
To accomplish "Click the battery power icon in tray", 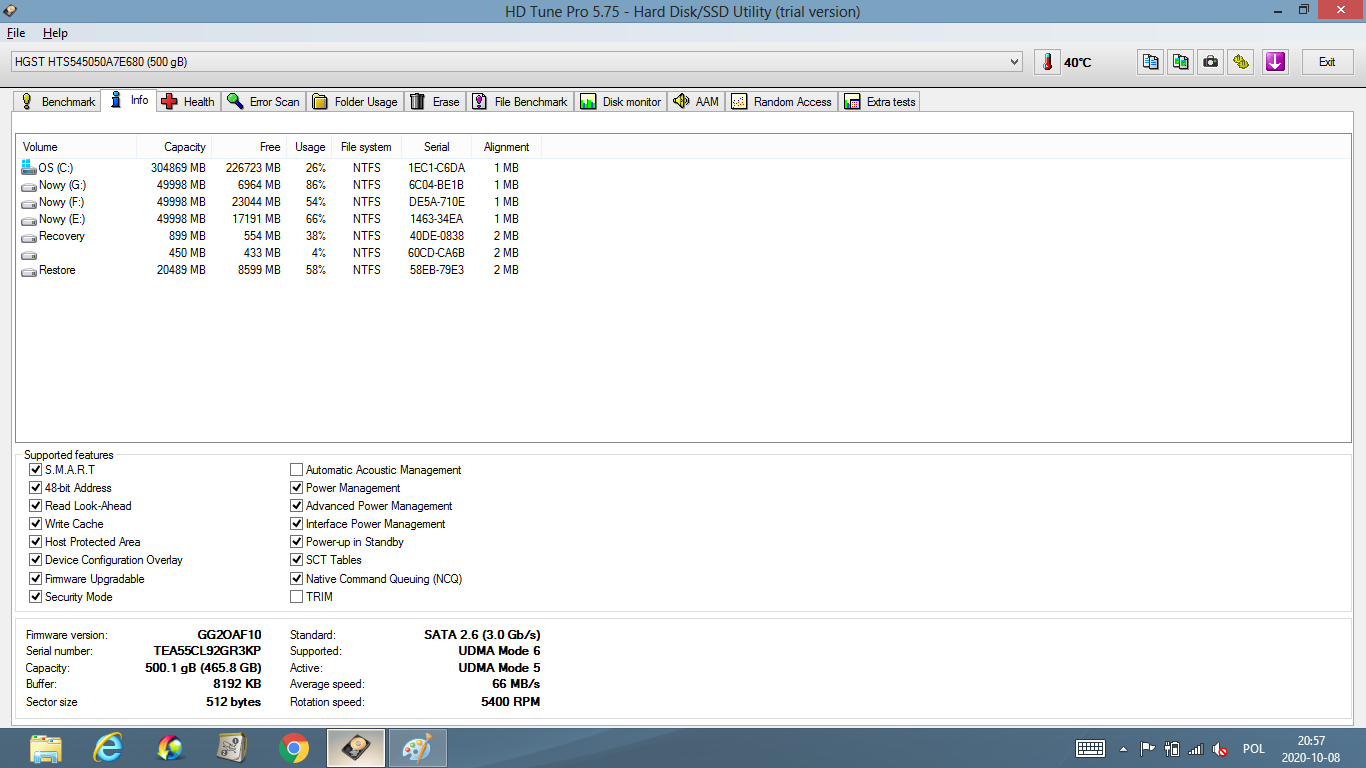I will pyautogui.click(x=1172, y=748).
